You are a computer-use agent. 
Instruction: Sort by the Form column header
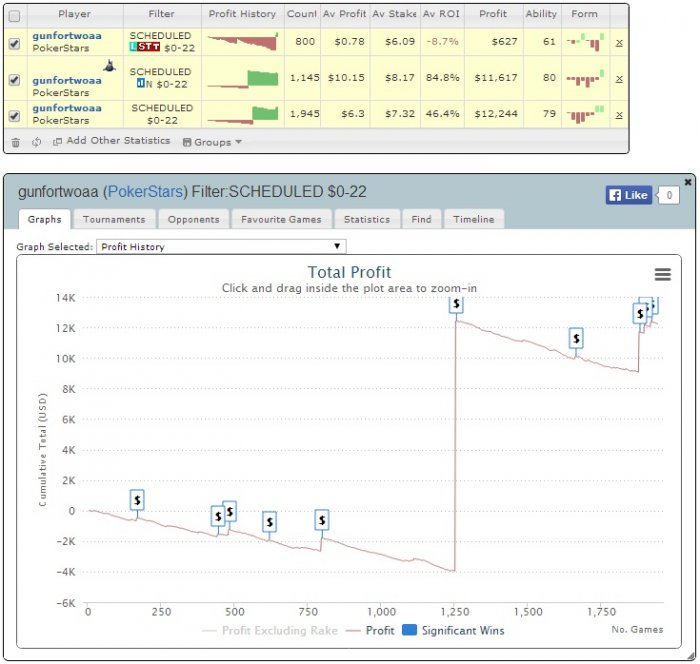584,14
